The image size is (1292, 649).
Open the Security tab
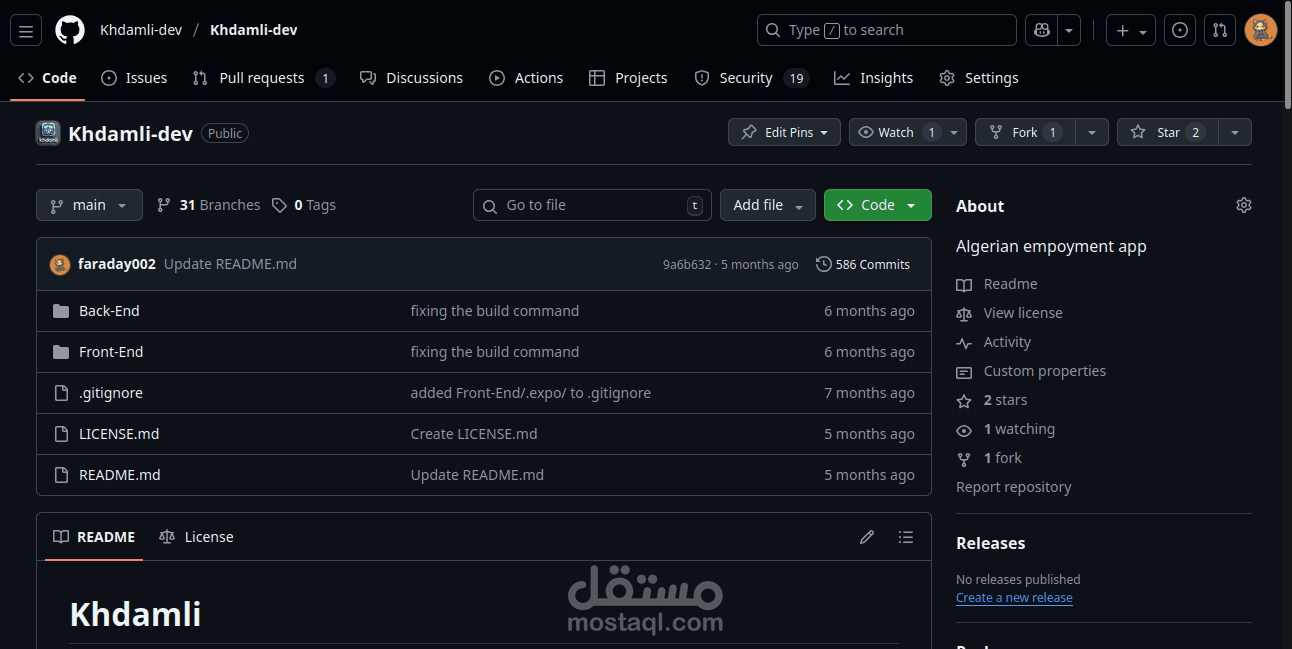tap(751, 78)
